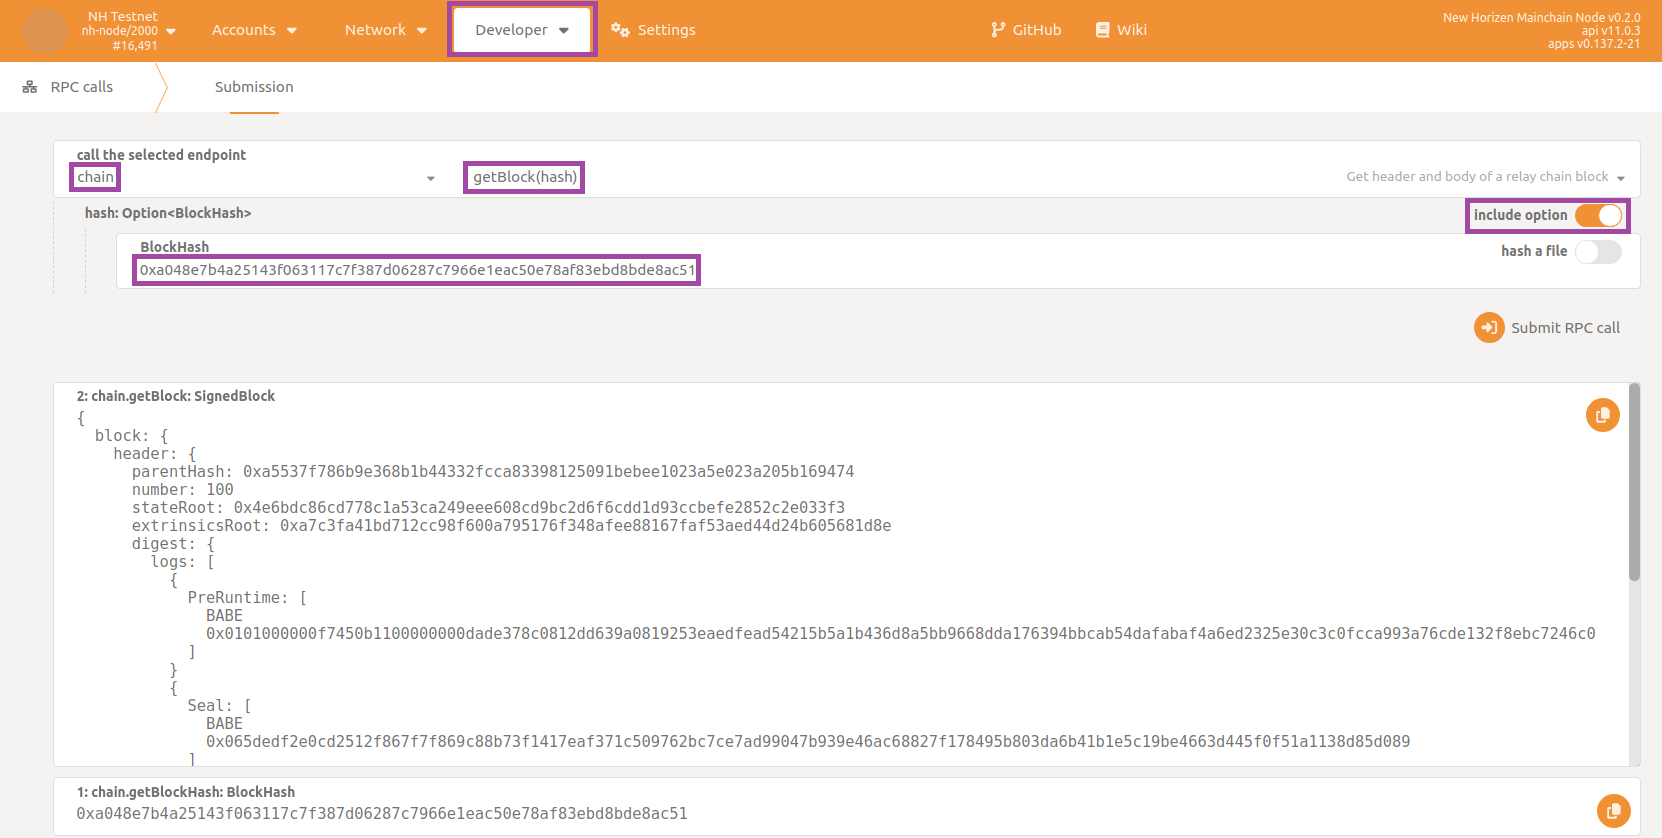Open the getBlock(hash) method dropdown
Viewport: 1662px width, 838px height.
pos(1040,178)
